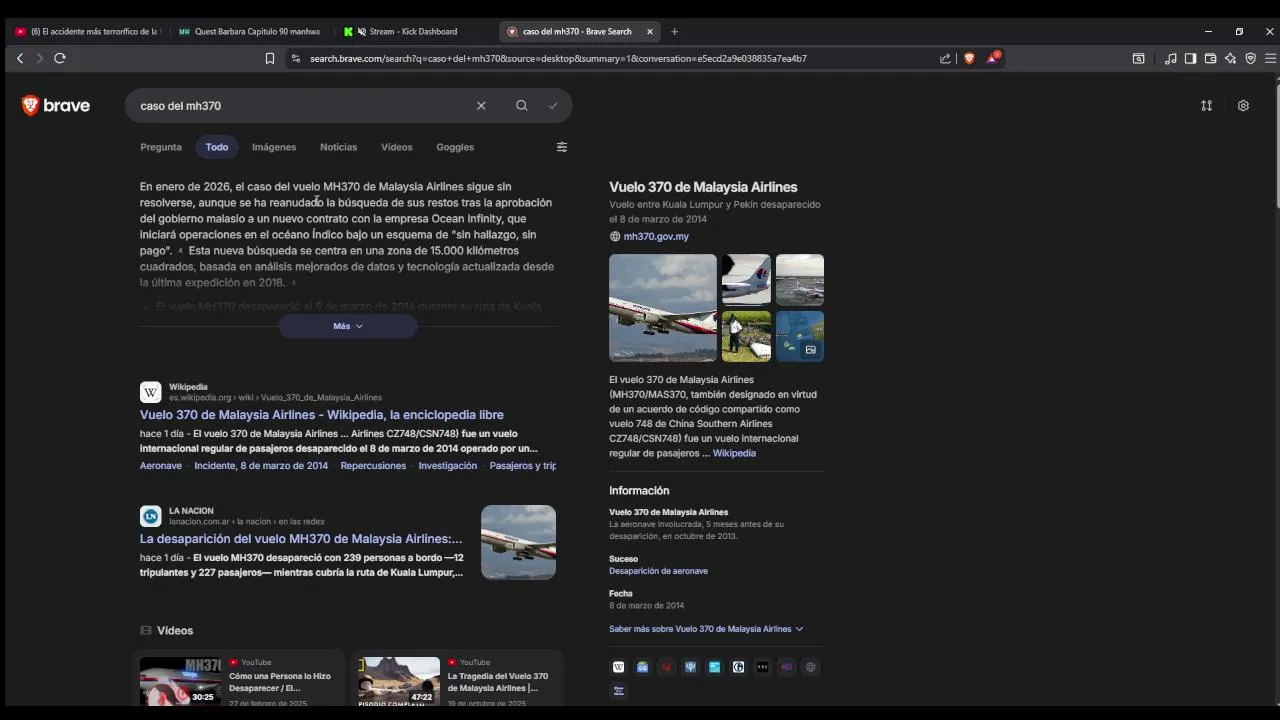Screen dimensions: 1280x720
Task: Open new tab with the plus button
Action: (674, 31)
